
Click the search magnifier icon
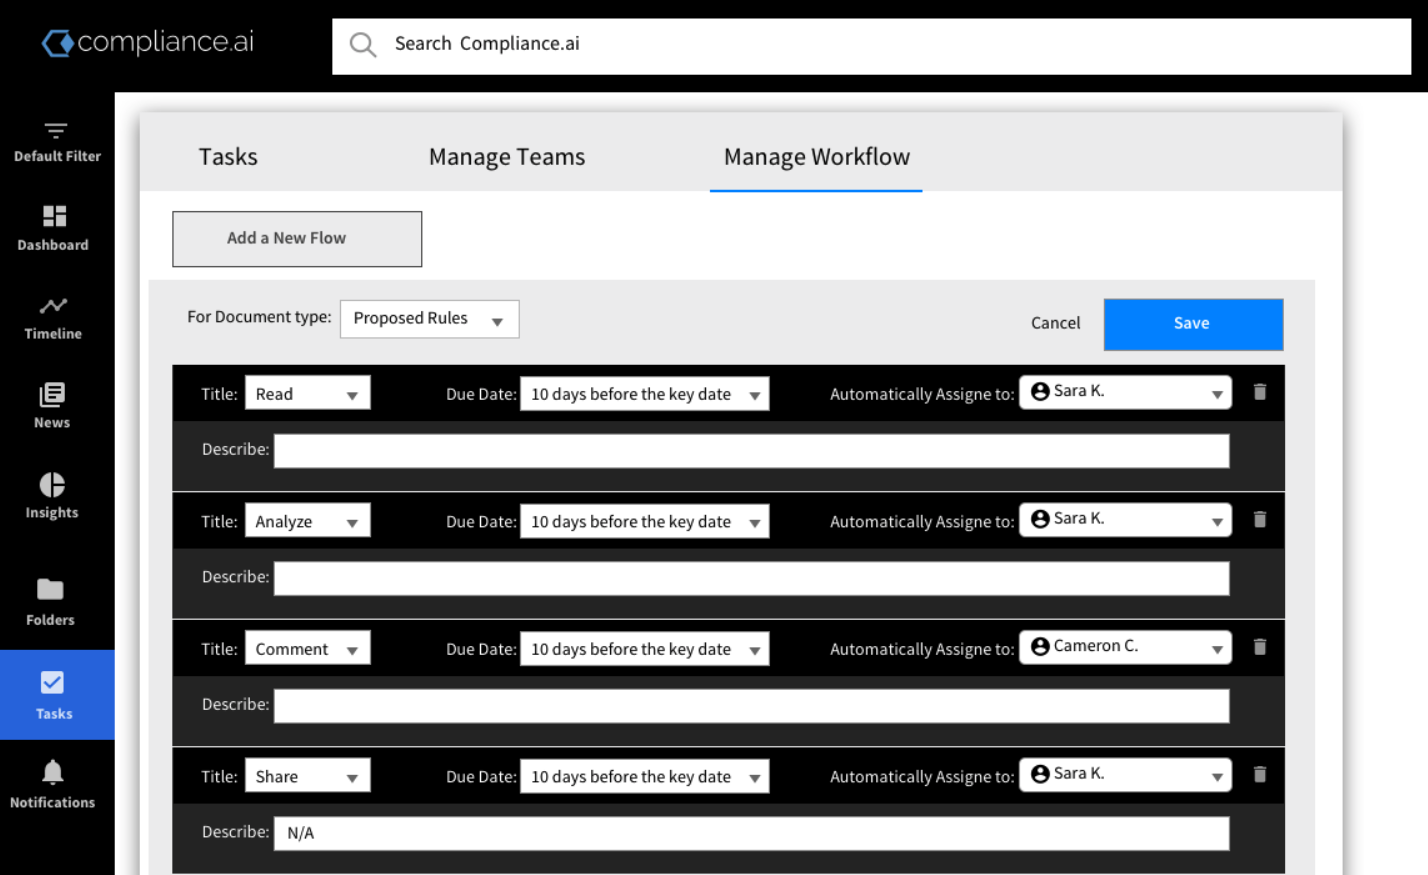coord(362,45)
